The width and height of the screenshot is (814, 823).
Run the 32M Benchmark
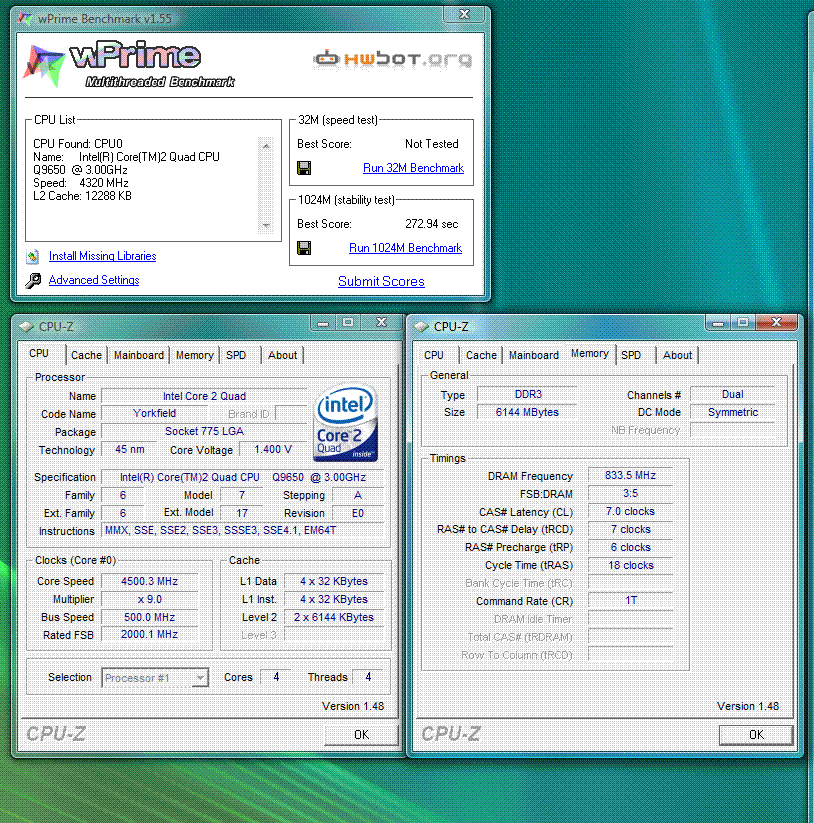413,168
